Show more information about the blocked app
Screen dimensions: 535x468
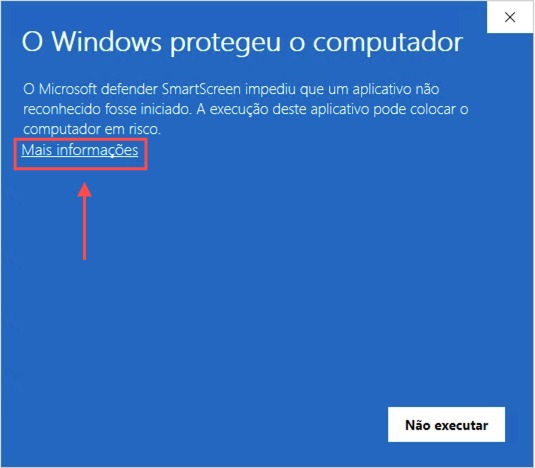click(79, 150)
